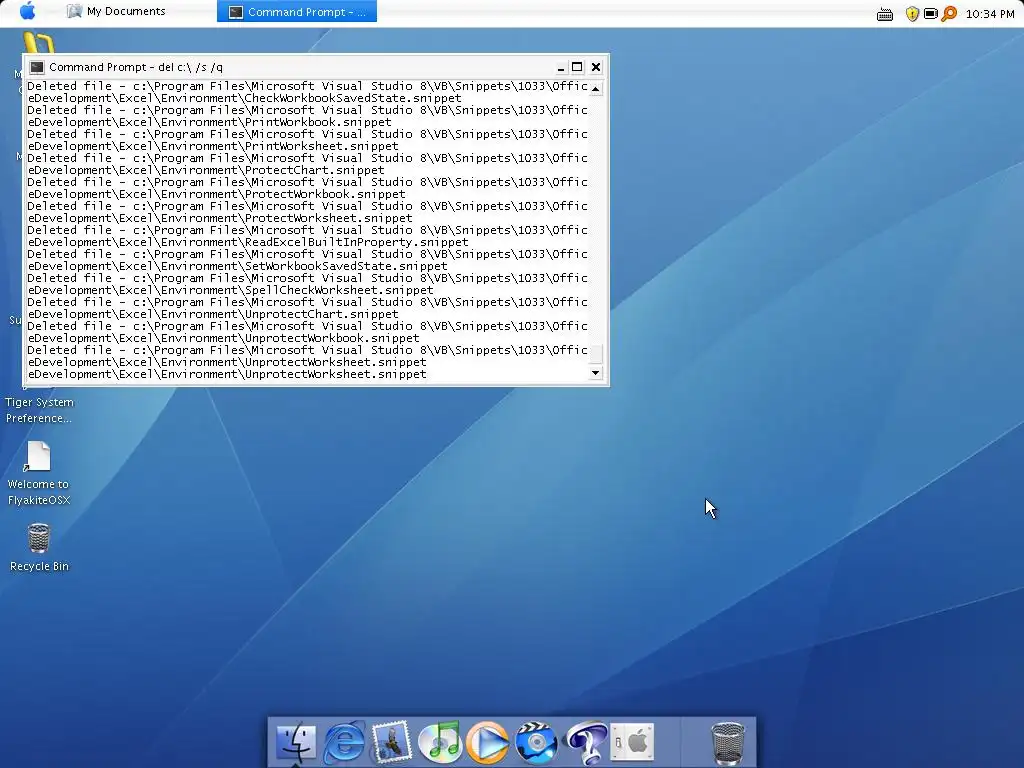The image size is (1024, 768).
Task: Open the Mail stamp icon in the dock
Action: click(392, 742)
